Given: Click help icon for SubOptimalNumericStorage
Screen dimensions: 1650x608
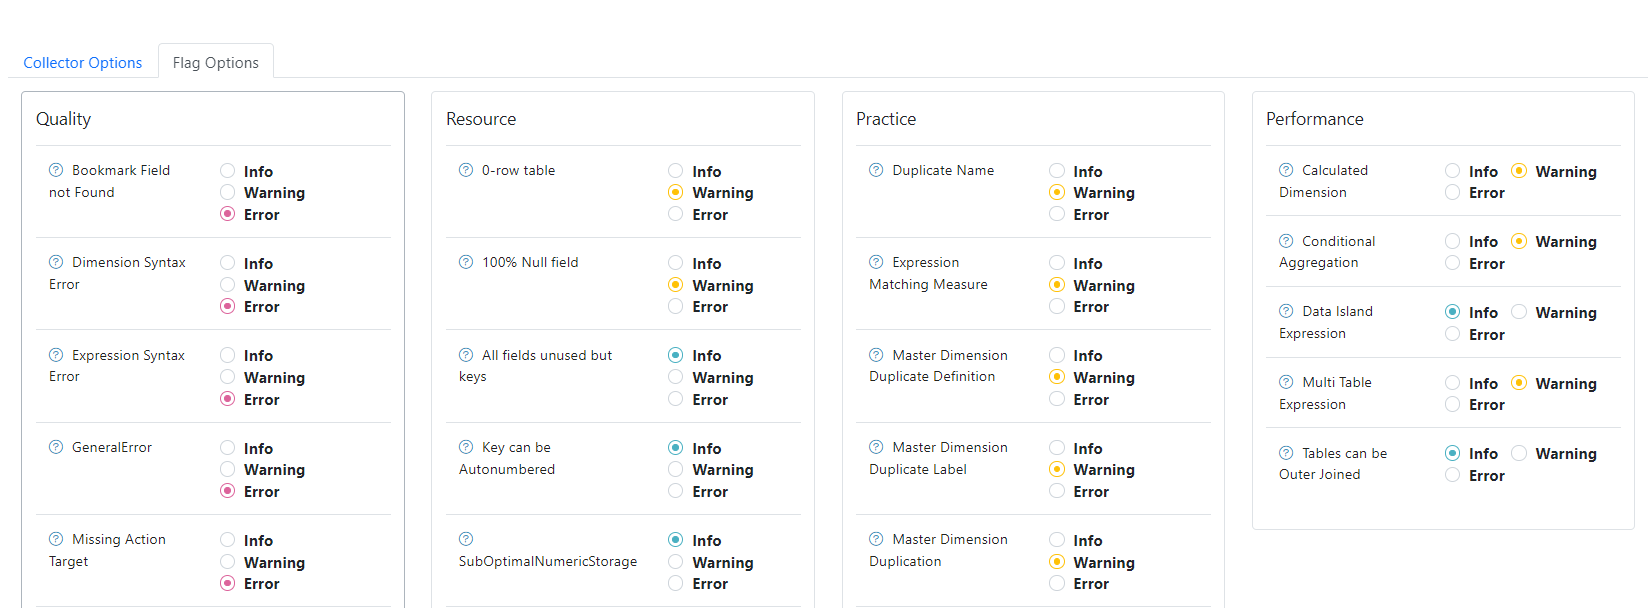Looking at the screenshot, I should pos(466,539).
